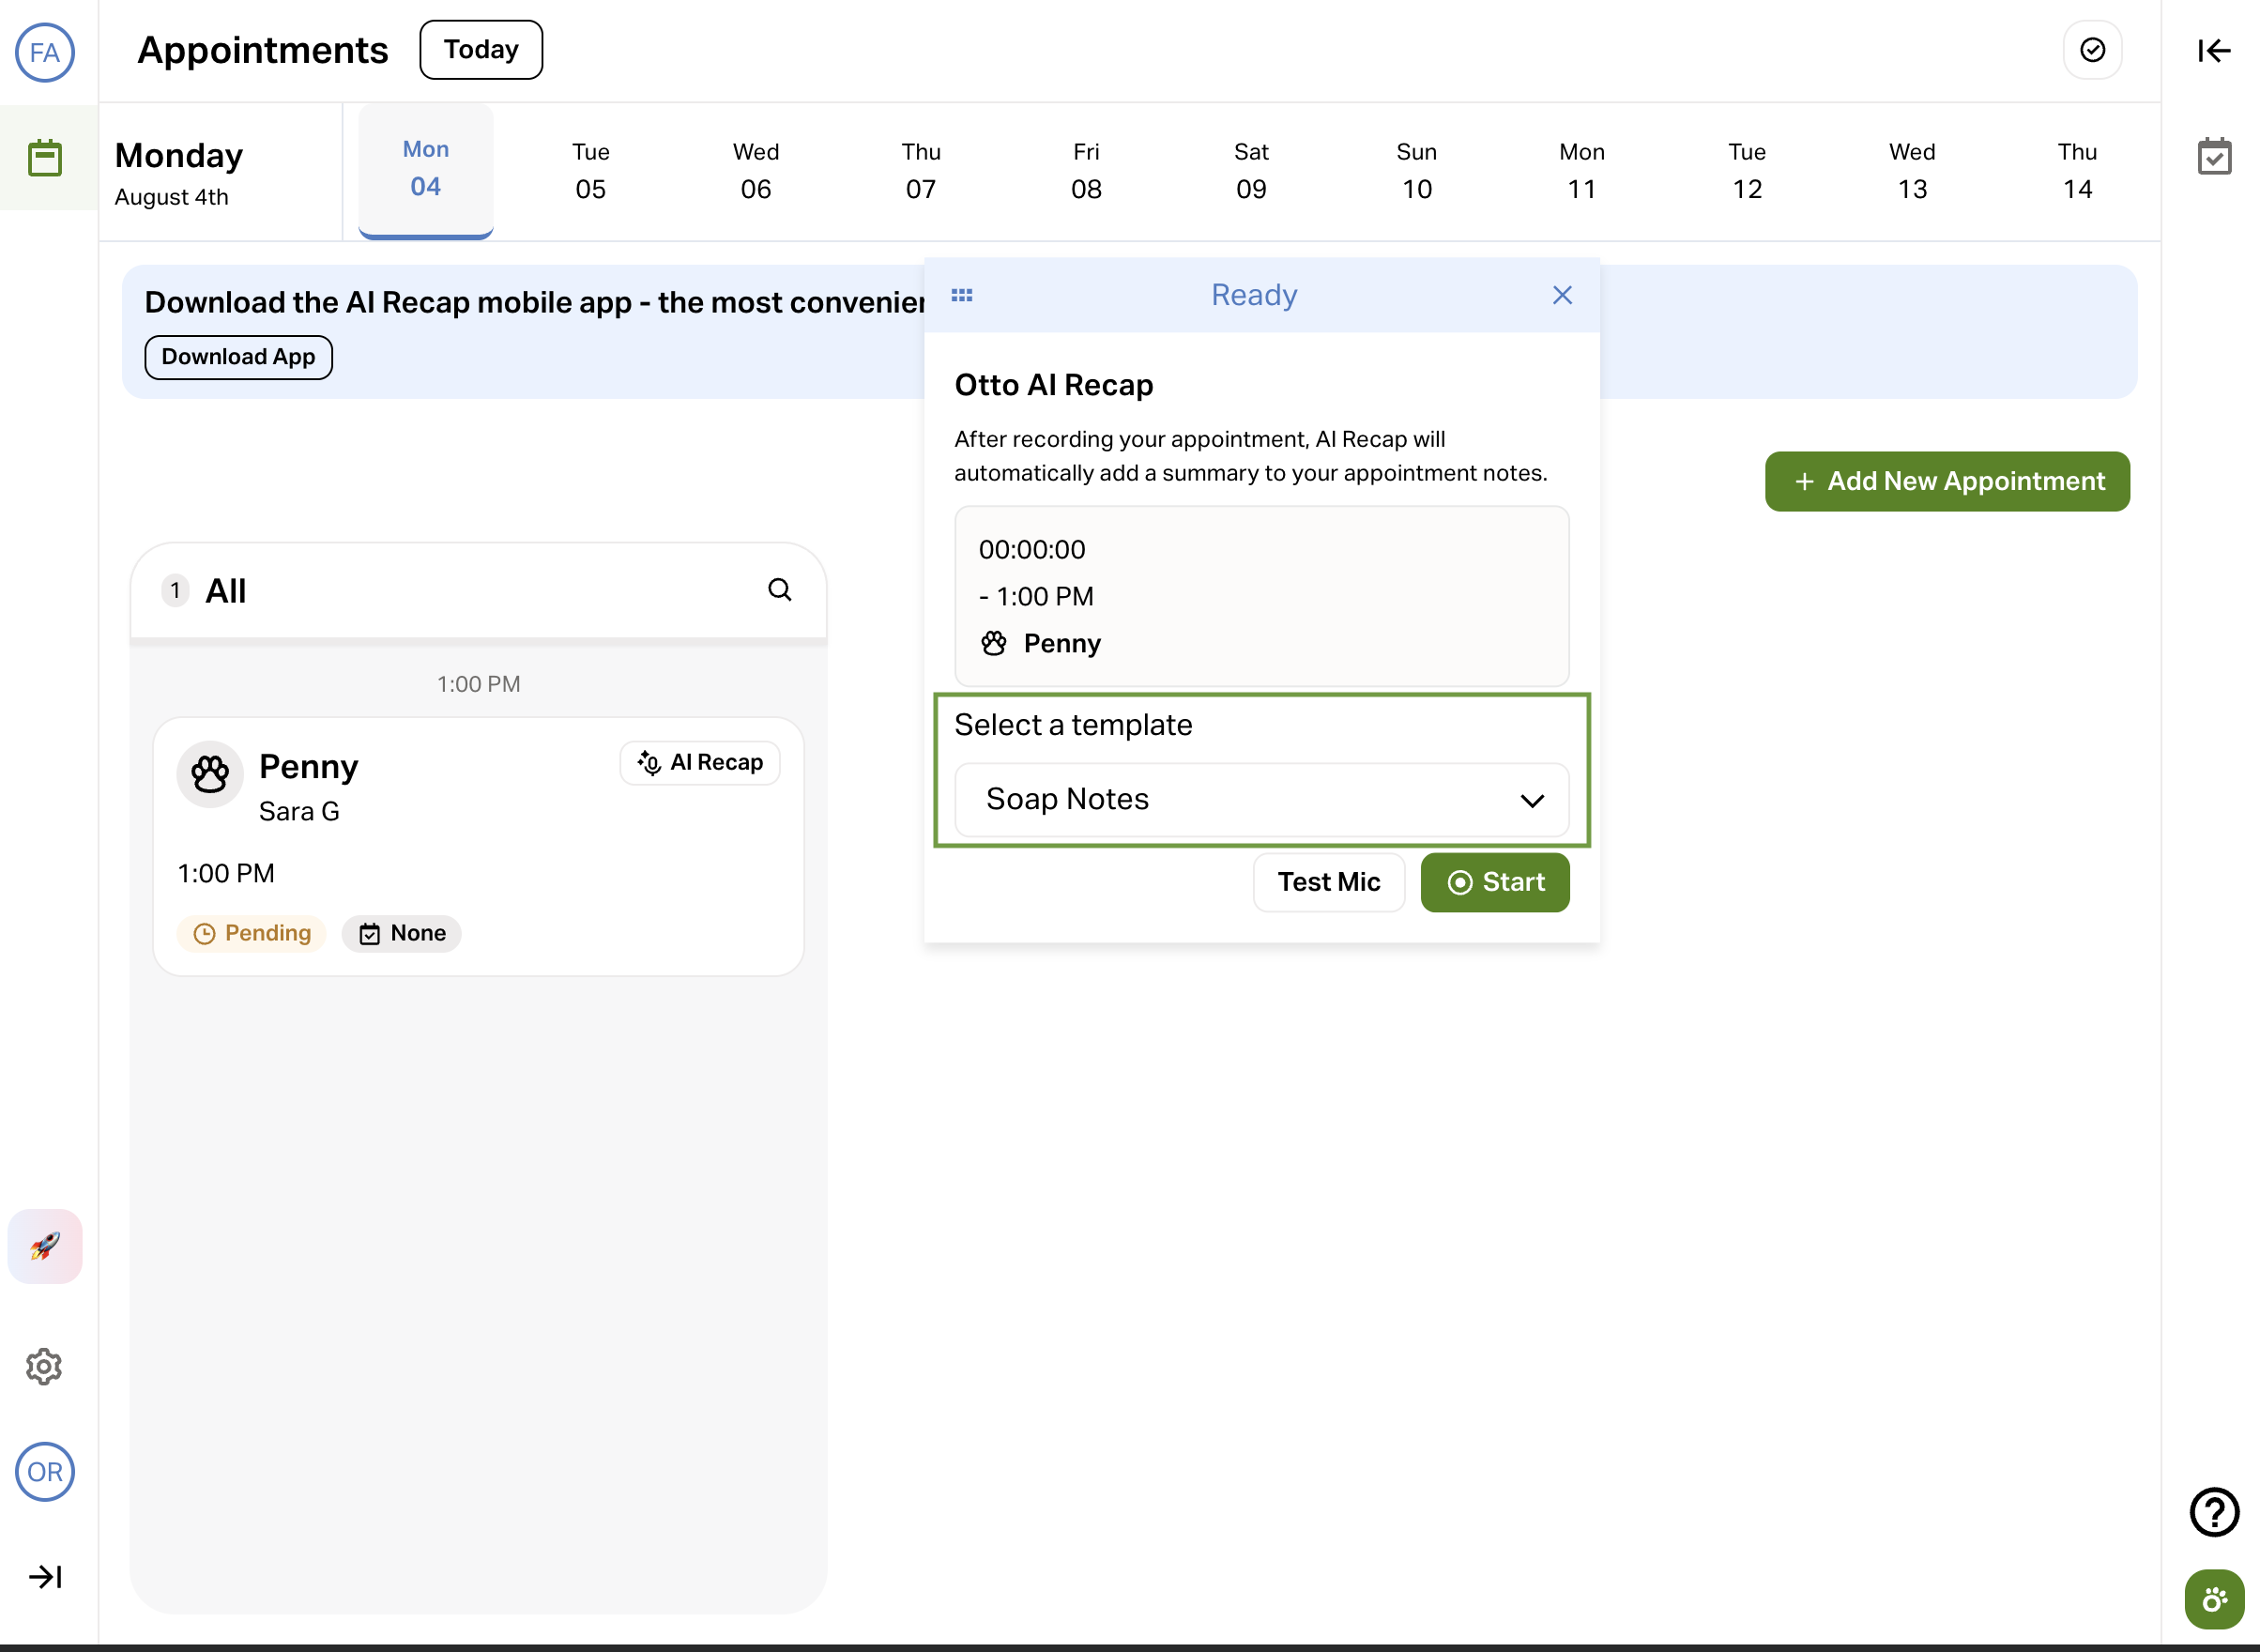
Task: Switch to Fri 08 date tab
Action: [1086, 171]
